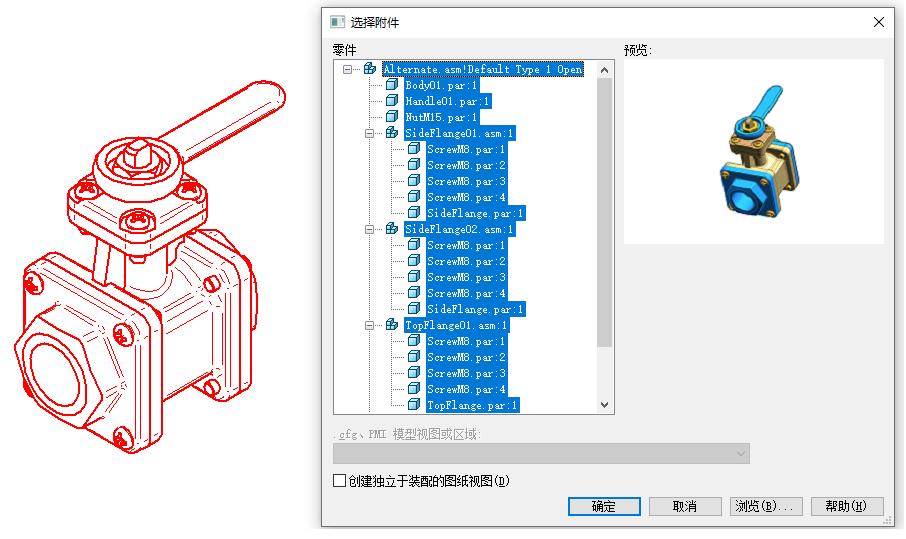906x539 pixels.
Task: Click the valve preview thumbnail
Action: click(x=760, y=151)
